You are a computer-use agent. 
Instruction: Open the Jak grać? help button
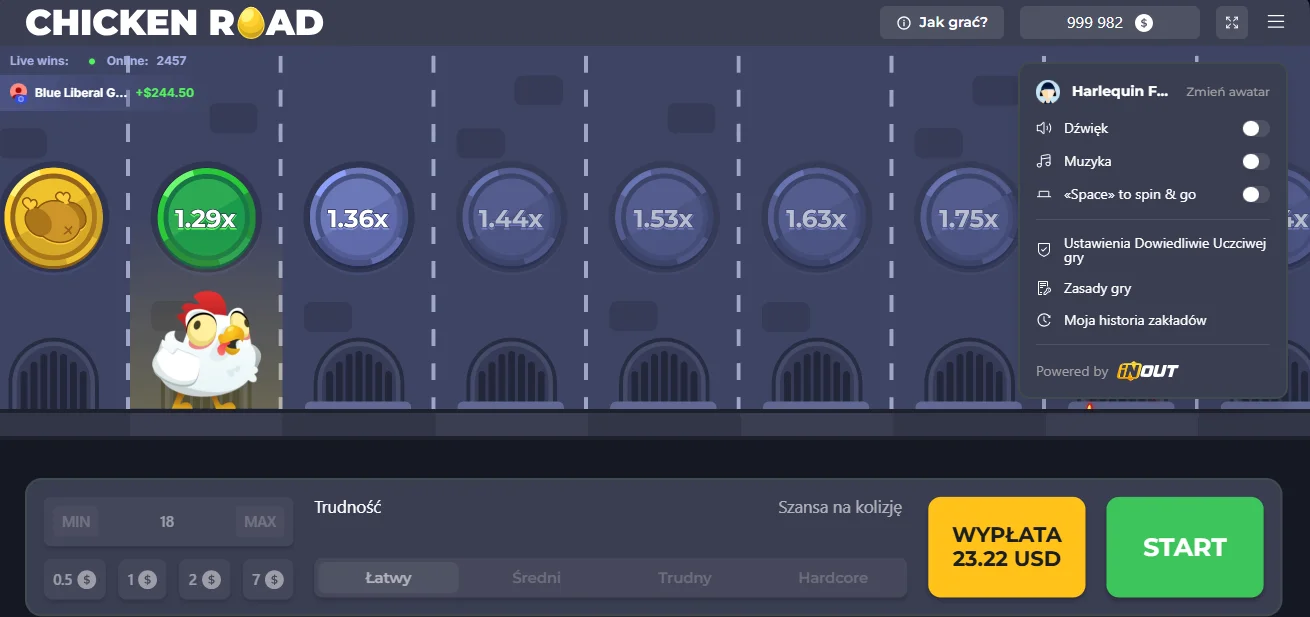point(941,22)
